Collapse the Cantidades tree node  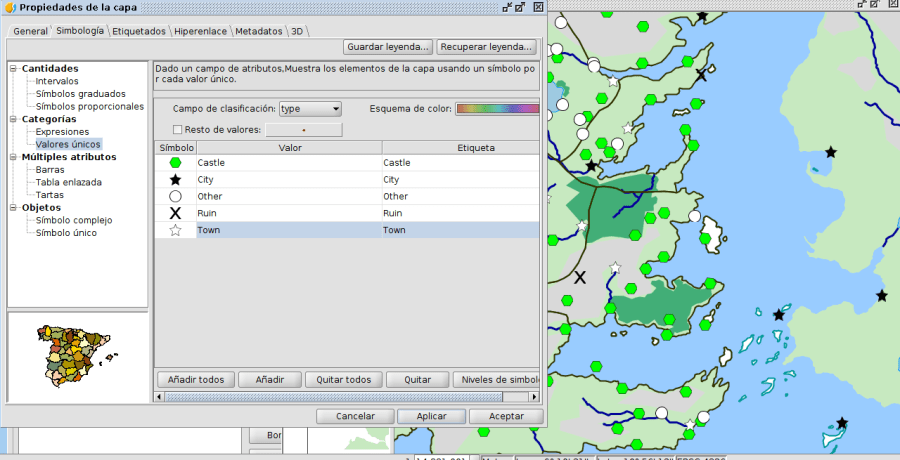click(x=13, y=69)
